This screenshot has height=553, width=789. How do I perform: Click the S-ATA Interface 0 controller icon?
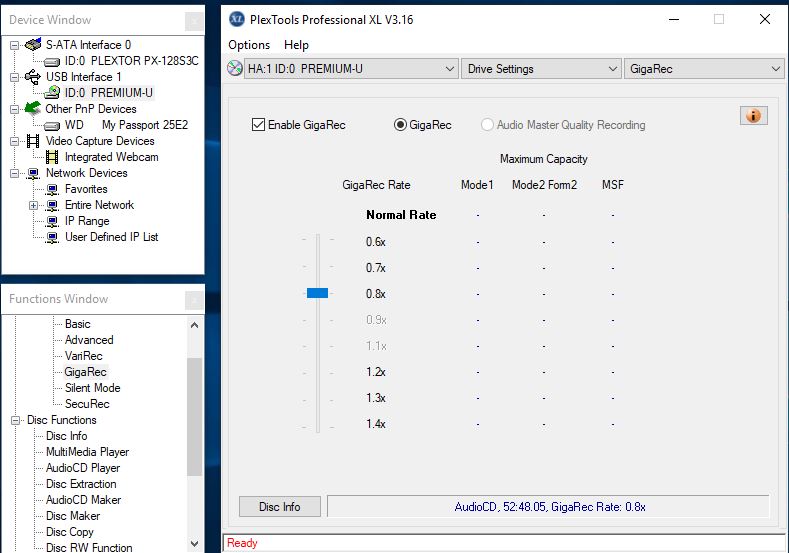coord(33,44)
